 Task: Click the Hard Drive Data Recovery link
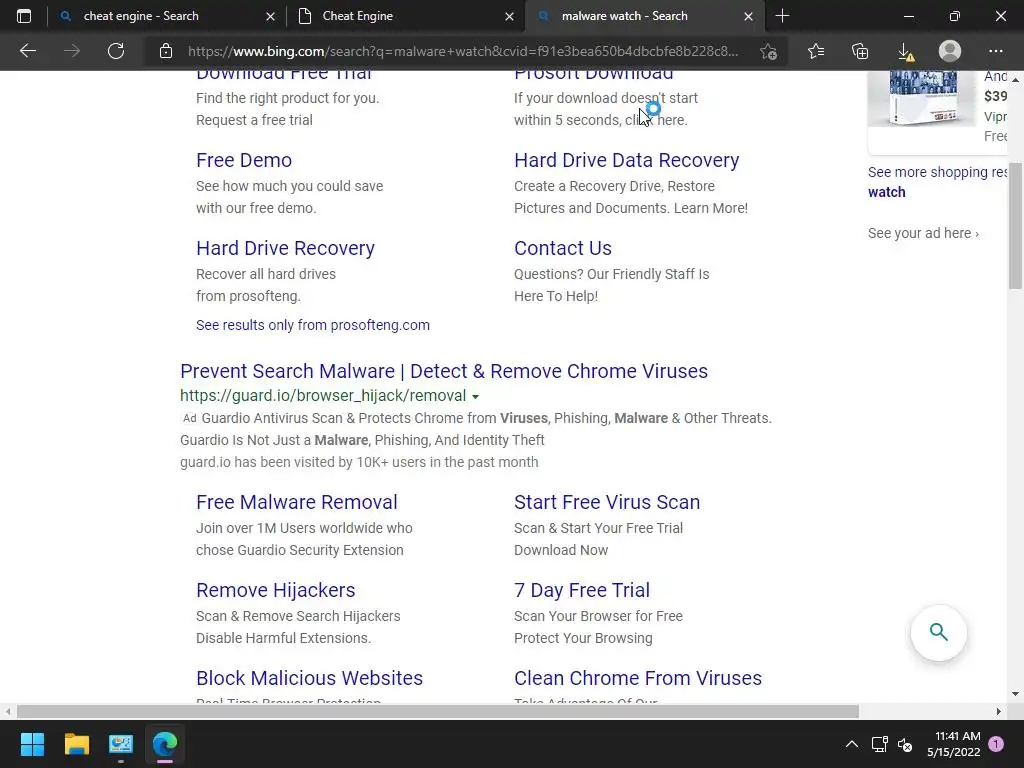tap(626, 160)
